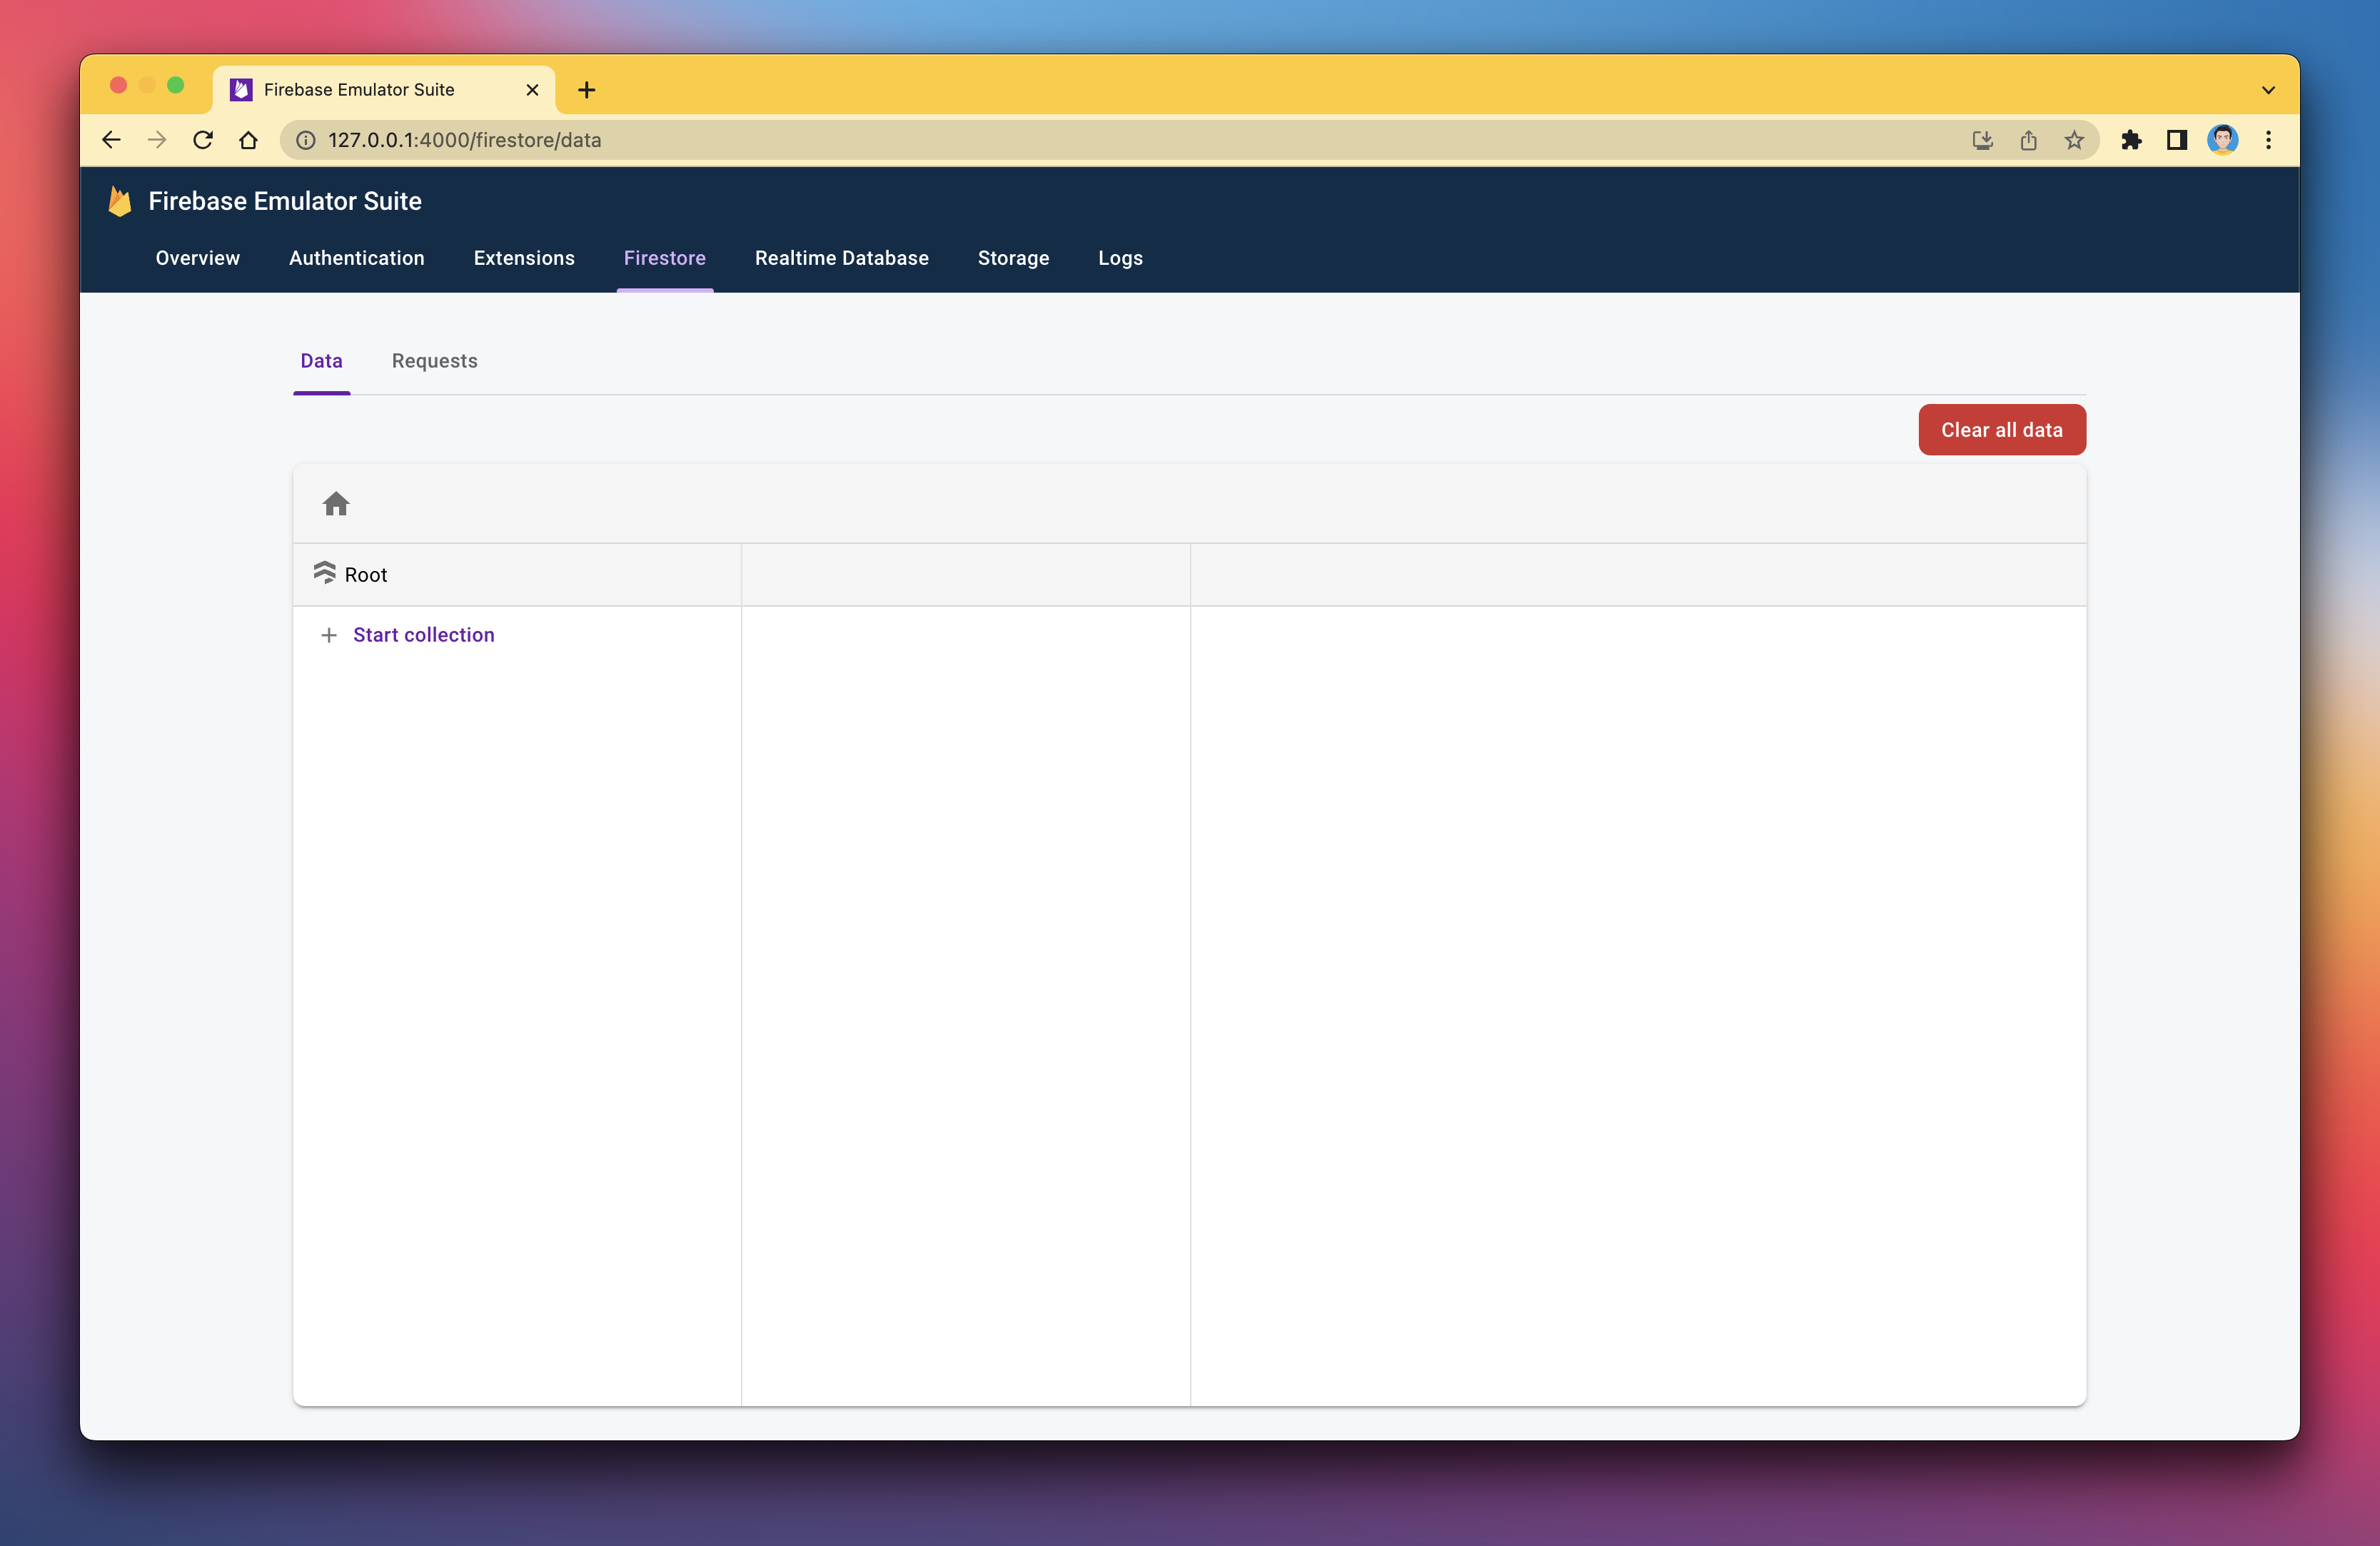The width and height of the screenshot is (2380, 1546).
Task: Click the Start collection link
Action: [423, 635]
